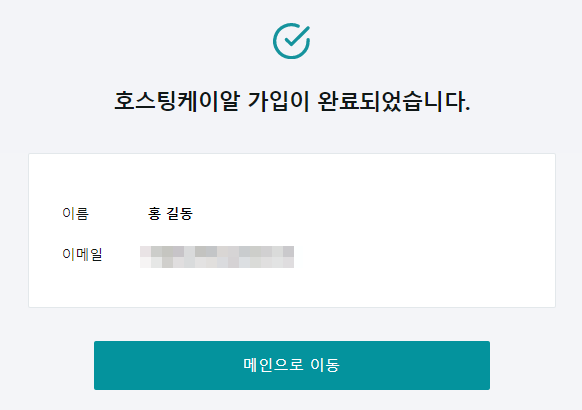
Task: Click the word '완료되었습니다.' in the heading
Action: pos(394,101)
